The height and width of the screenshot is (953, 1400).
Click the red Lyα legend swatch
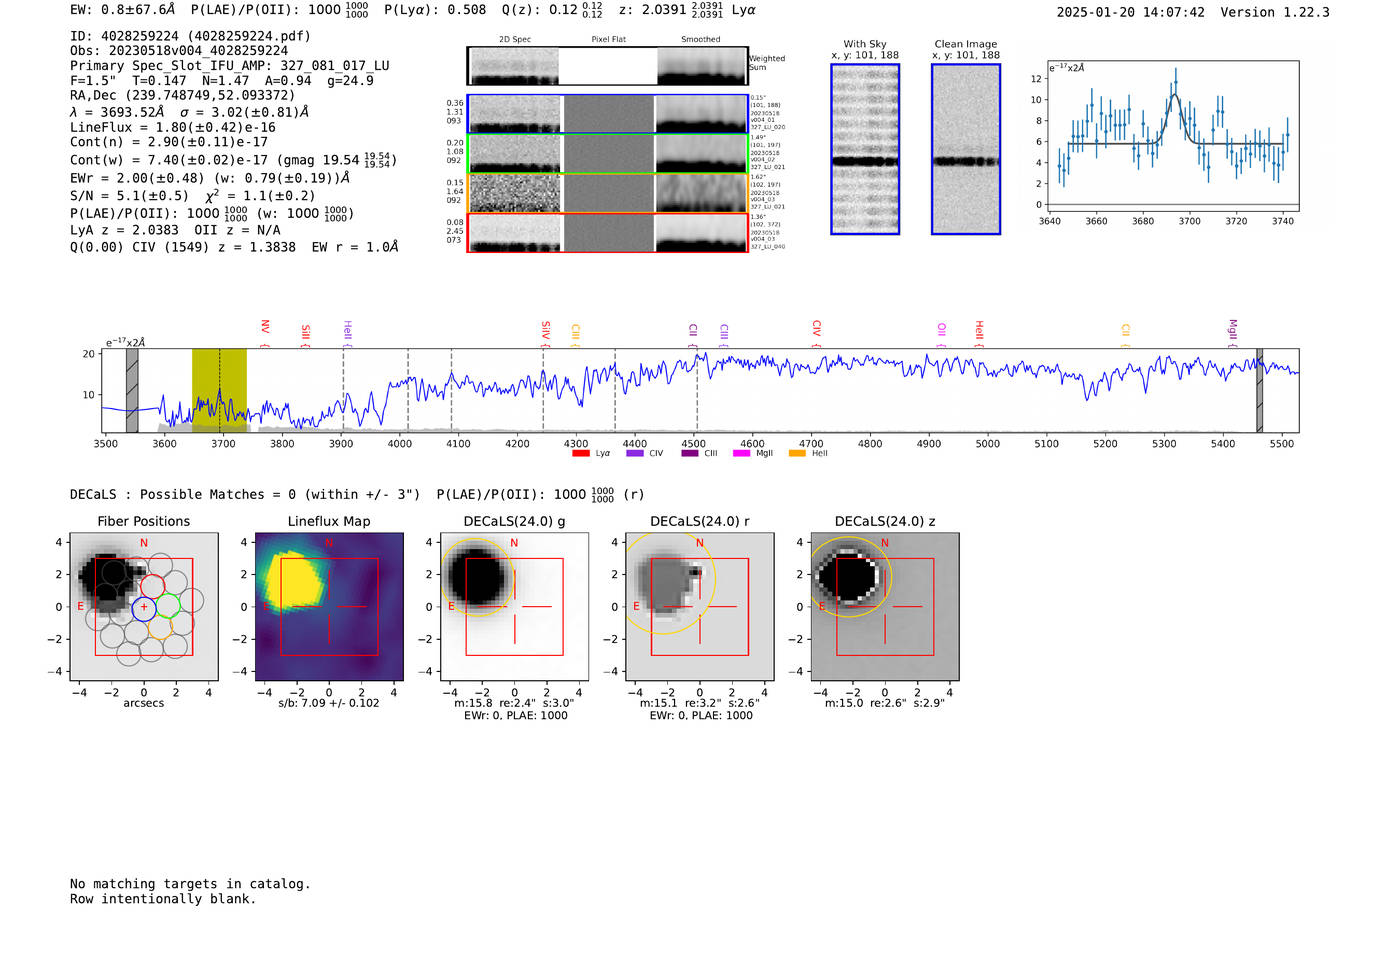(580, 454)
